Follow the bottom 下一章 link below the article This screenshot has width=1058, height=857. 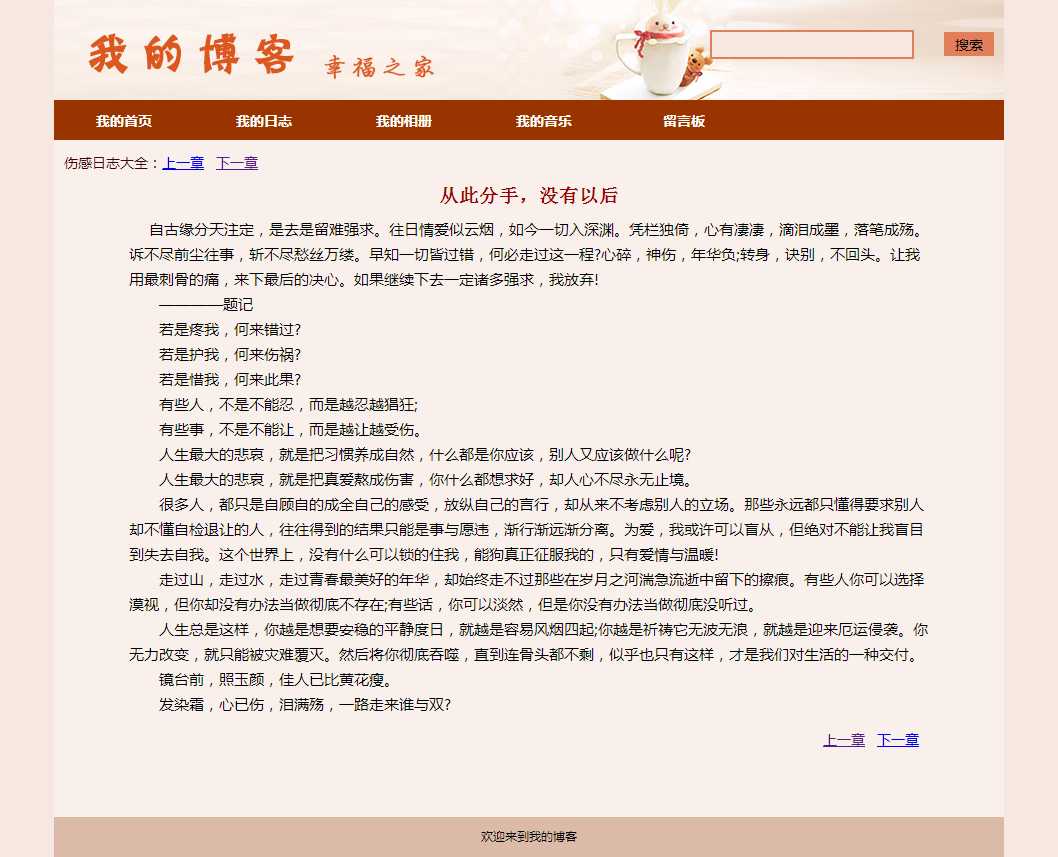point(898,740)
